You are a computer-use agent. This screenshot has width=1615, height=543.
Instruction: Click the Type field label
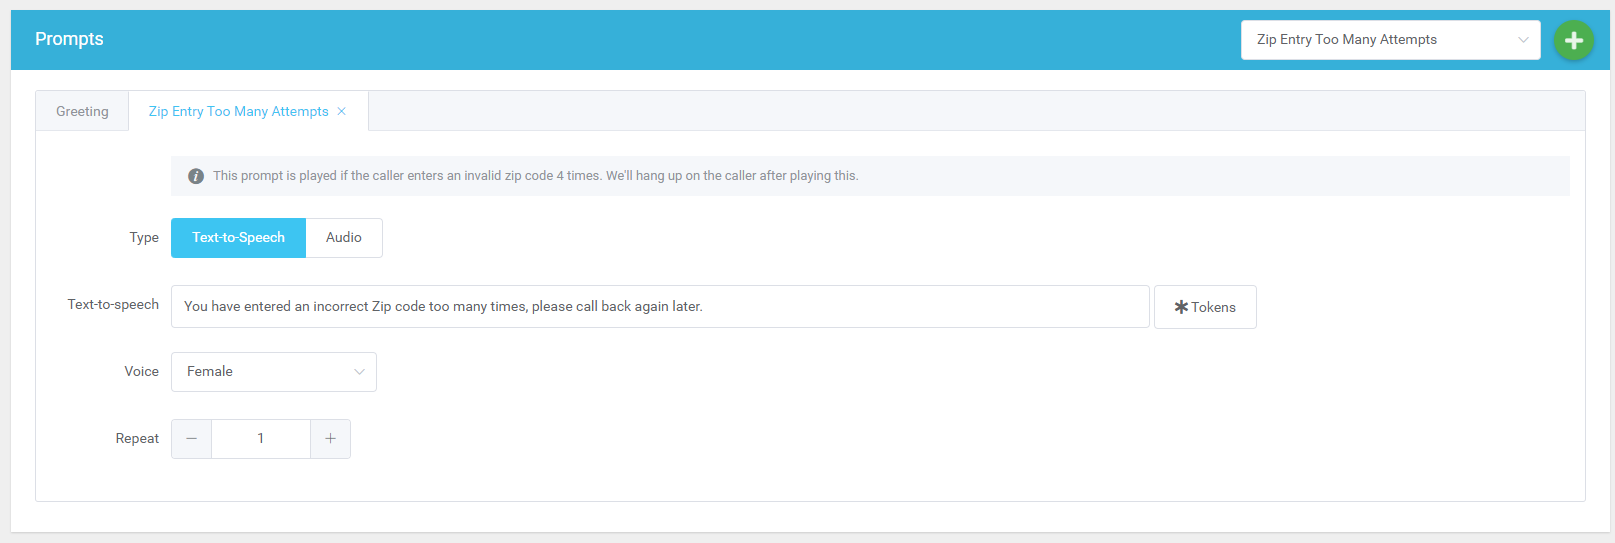click(144, 237)
